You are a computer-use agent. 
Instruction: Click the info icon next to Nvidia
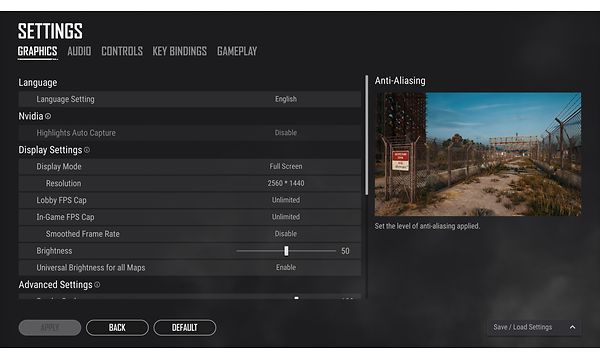[x=48, y=116]
